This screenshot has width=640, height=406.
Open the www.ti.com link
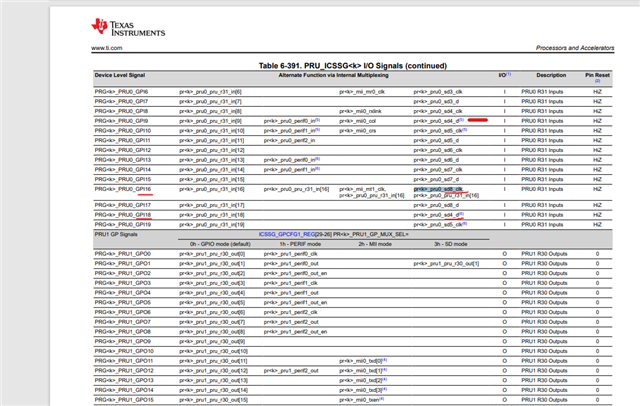click(107, 48)
